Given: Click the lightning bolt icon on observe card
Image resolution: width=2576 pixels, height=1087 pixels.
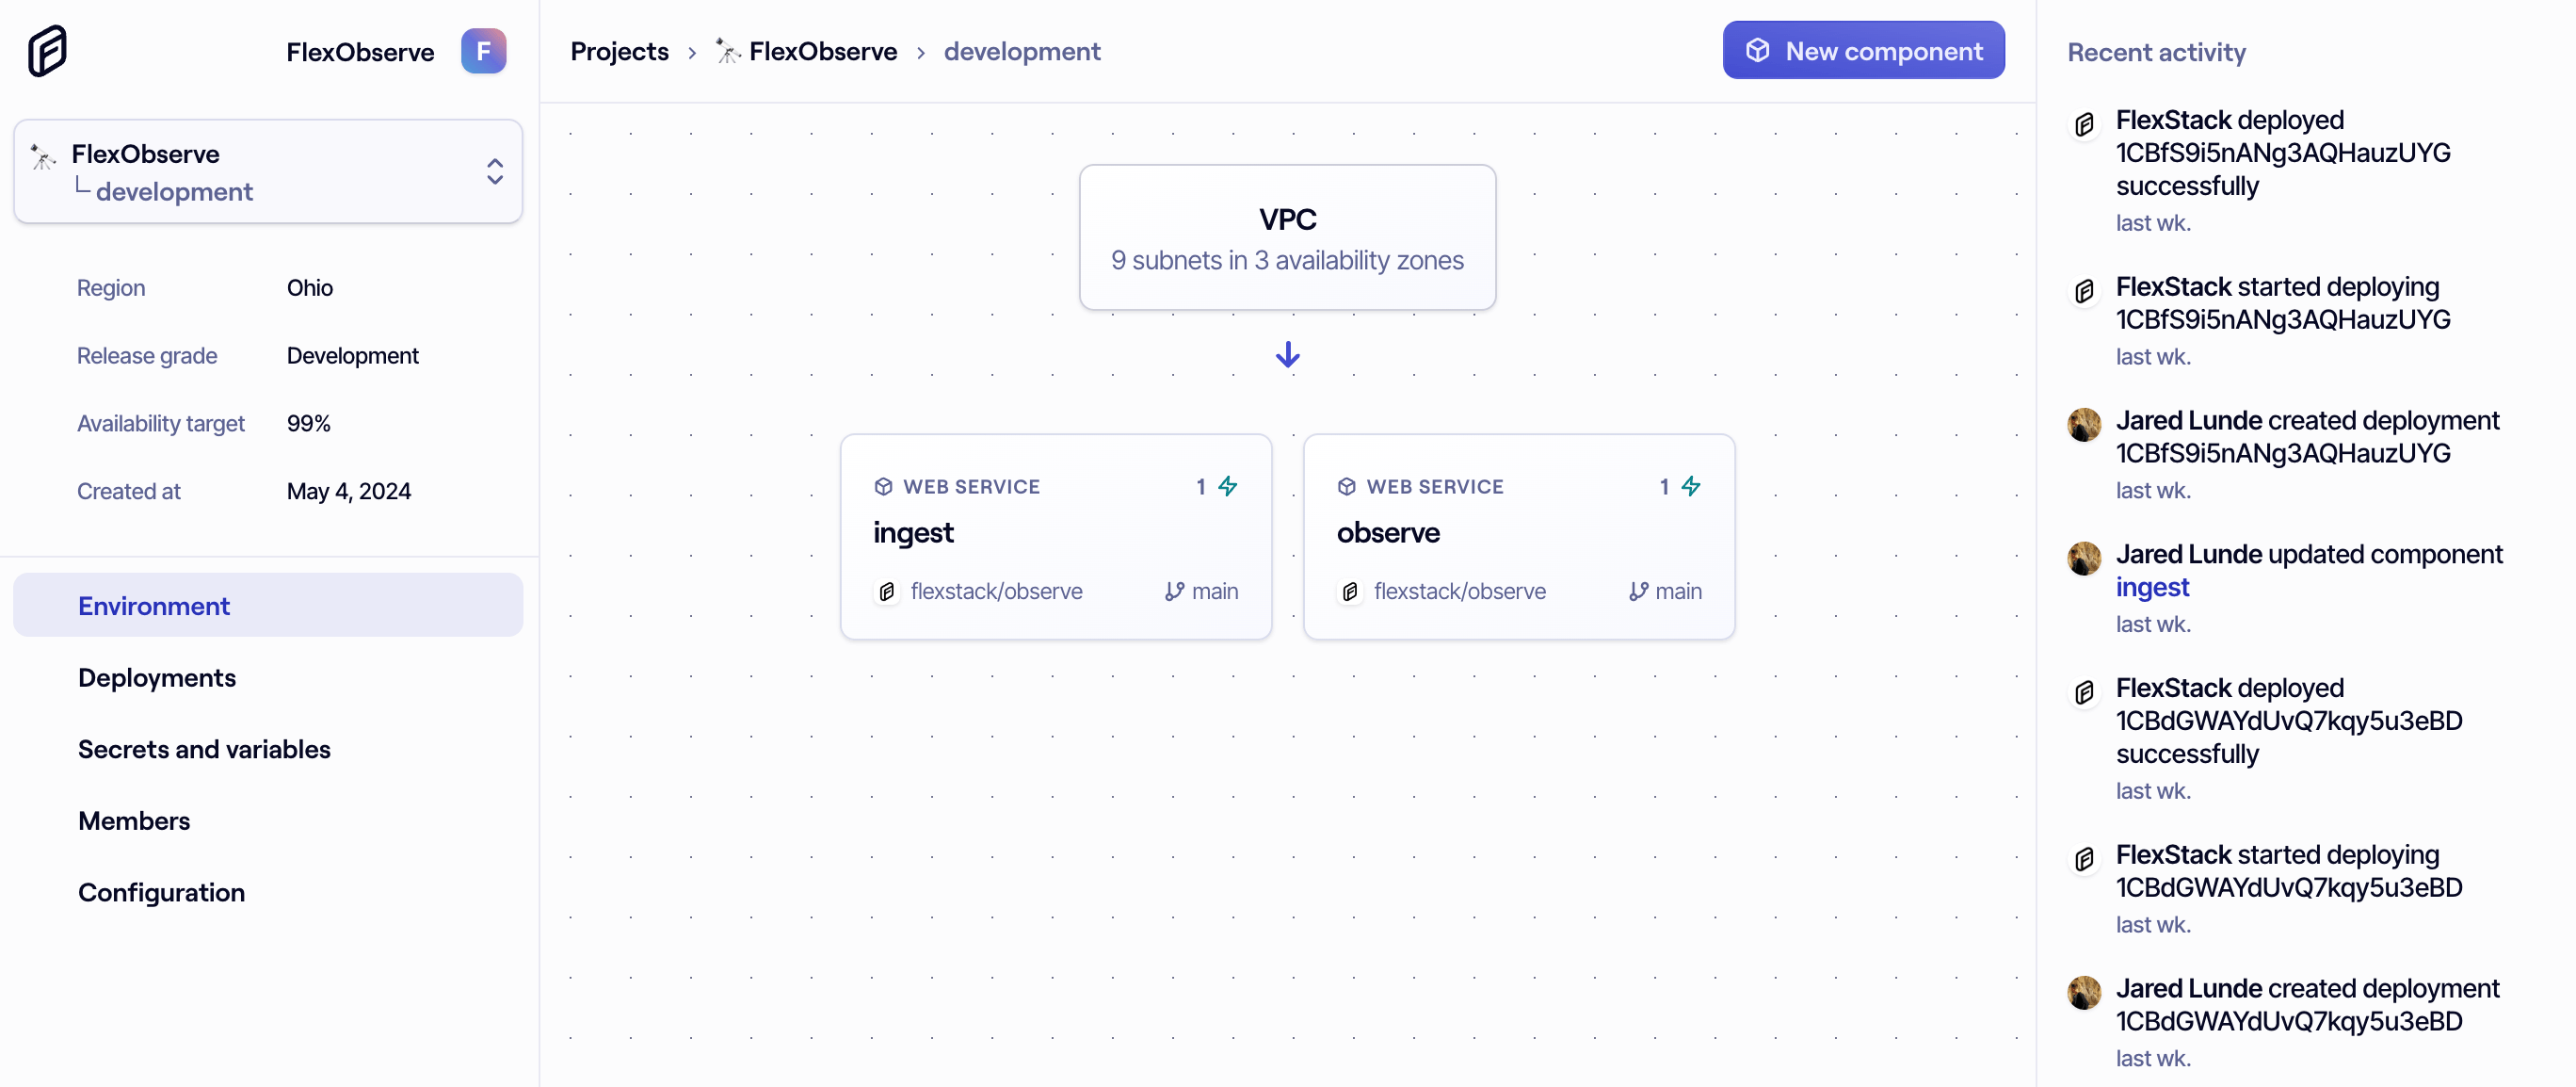Looking at the screenshot, I should [1690, 486].
